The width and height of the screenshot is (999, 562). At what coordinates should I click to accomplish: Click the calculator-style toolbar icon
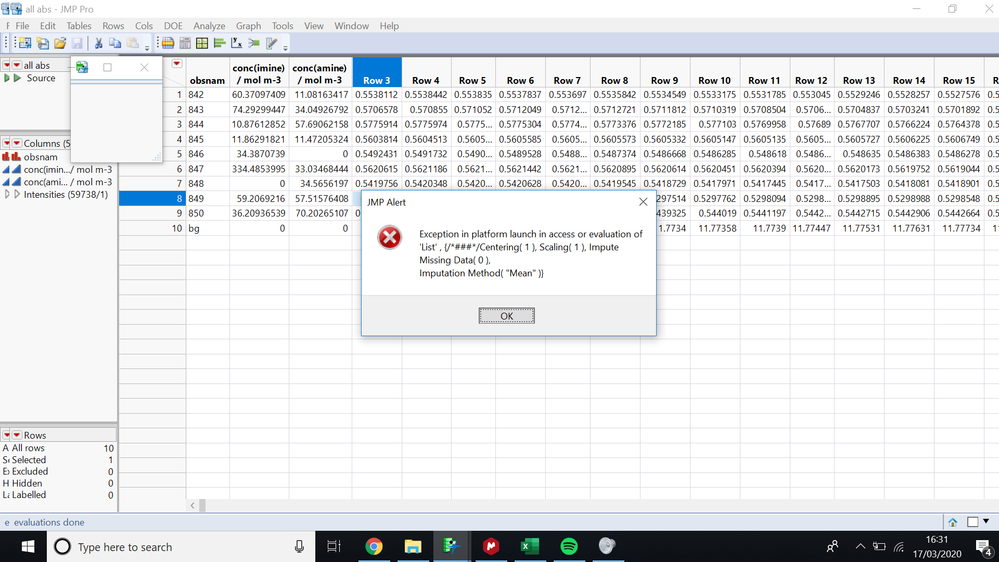pyautogui.click(x=185, y=43)
